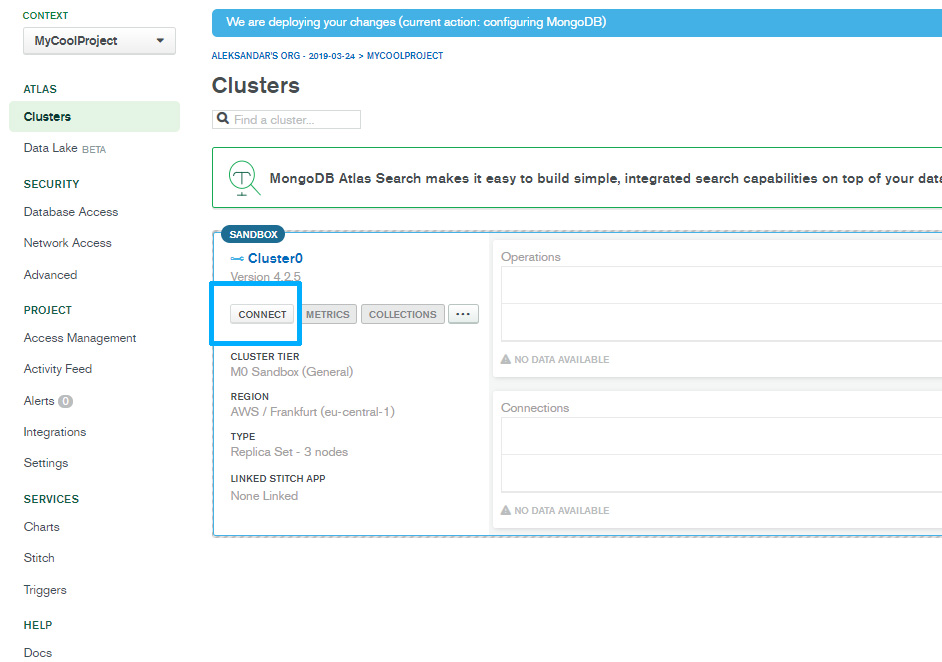Click 'None Linked' Stitch app text

point(264,496)
